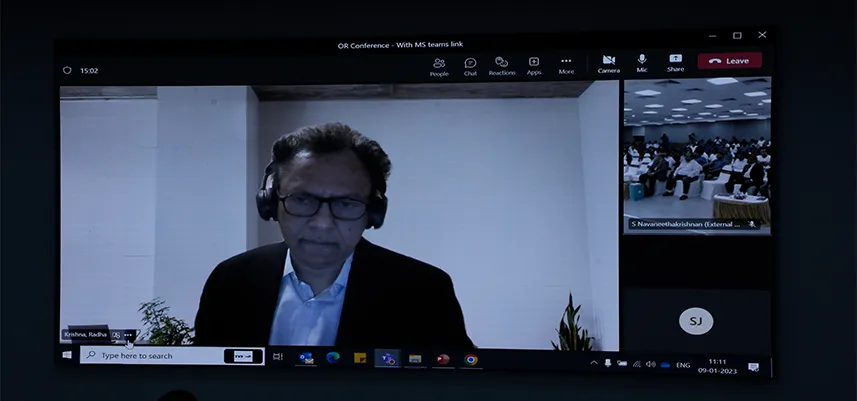Leave the meeting

730,61
